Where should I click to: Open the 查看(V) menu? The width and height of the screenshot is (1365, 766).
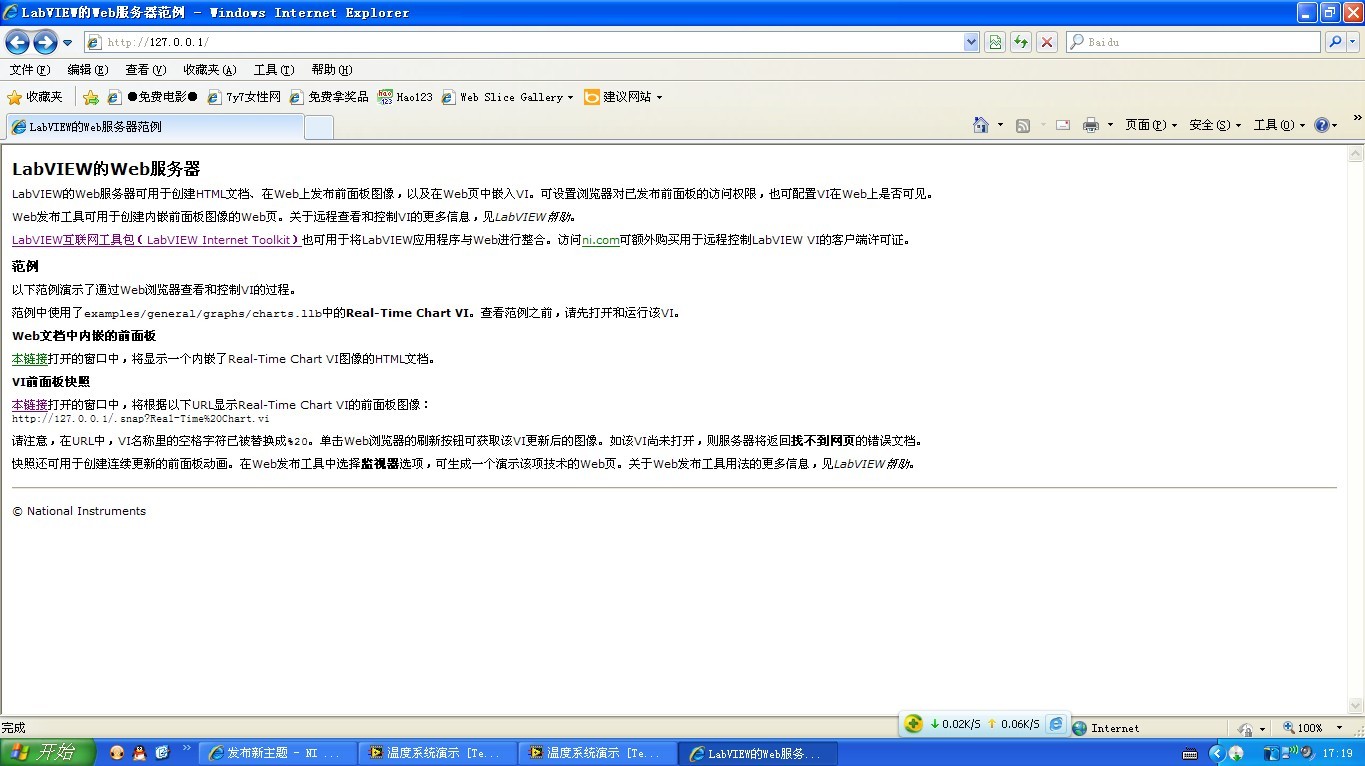145,70
